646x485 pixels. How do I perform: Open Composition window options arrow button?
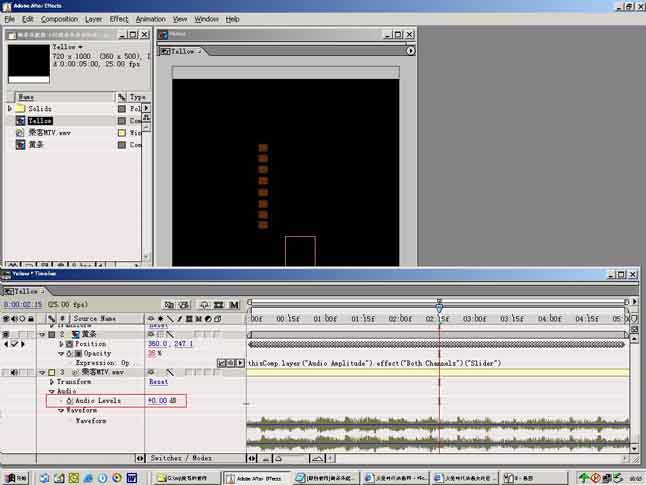pyautogui.click(x=410, y=51)
